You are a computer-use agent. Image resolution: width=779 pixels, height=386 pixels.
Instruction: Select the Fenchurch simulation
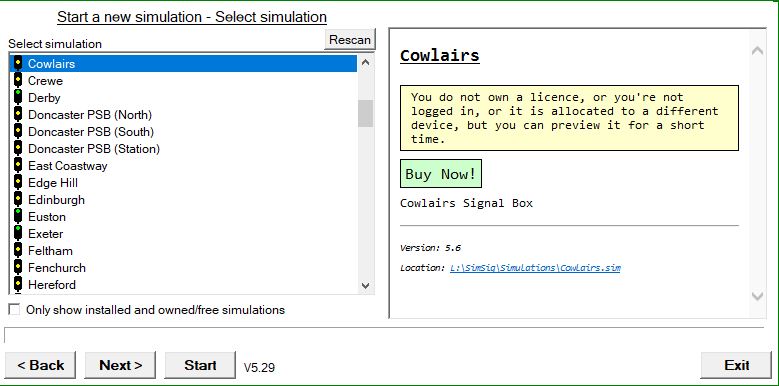[x=183, y=267]
